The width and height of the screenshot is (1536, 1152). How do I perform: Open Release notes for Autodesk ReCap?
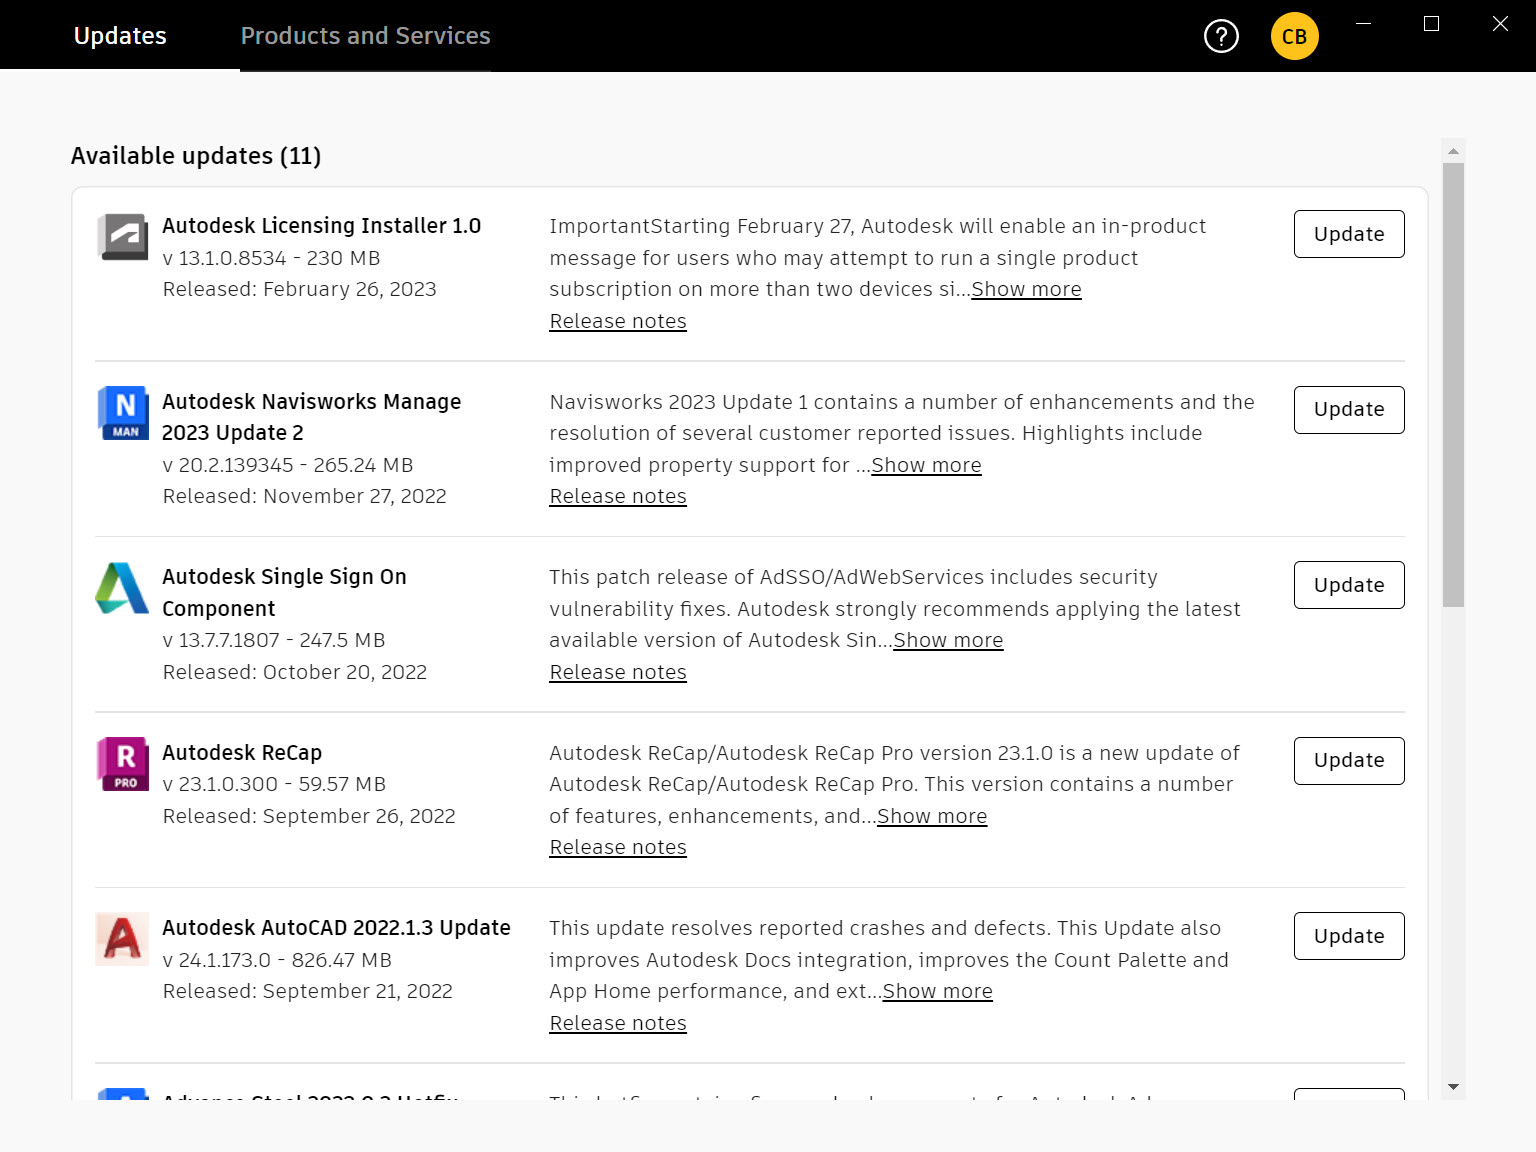618,847
